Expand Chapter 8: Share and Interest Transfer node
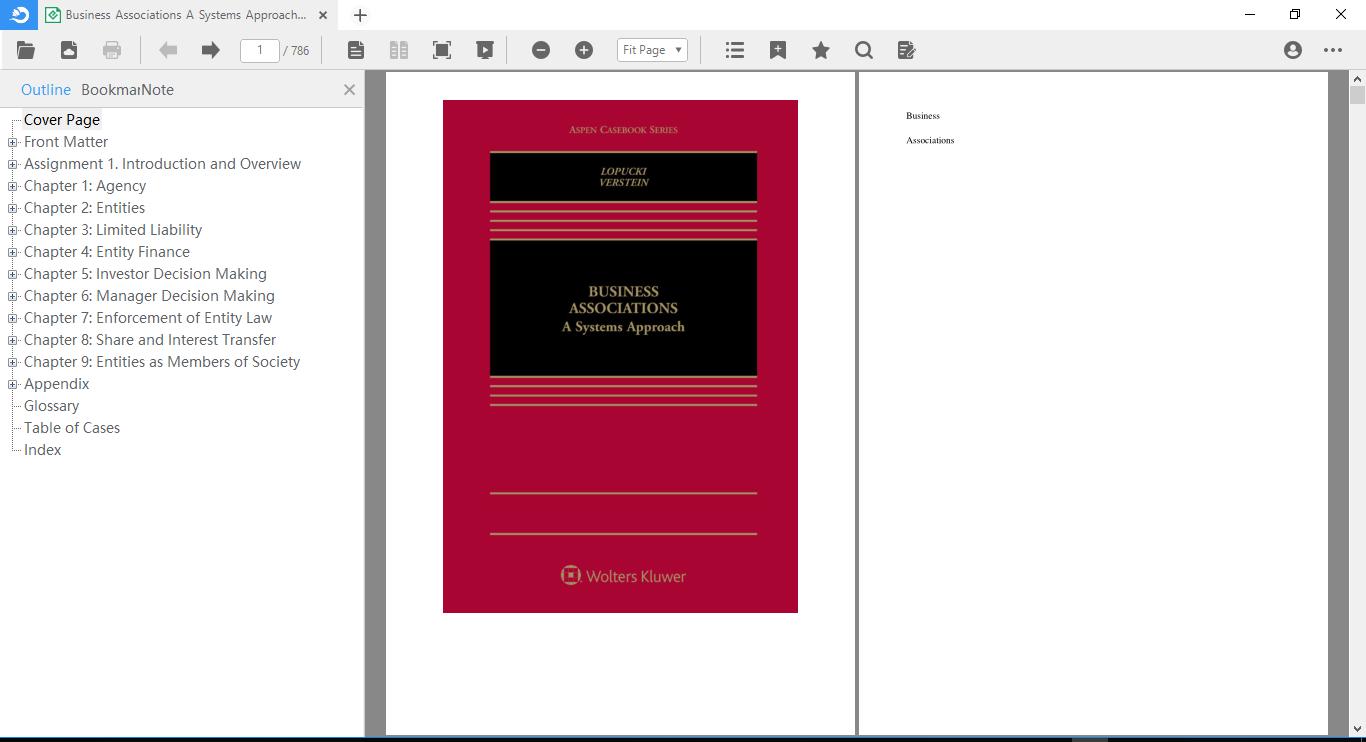 [x=13, y=340]
